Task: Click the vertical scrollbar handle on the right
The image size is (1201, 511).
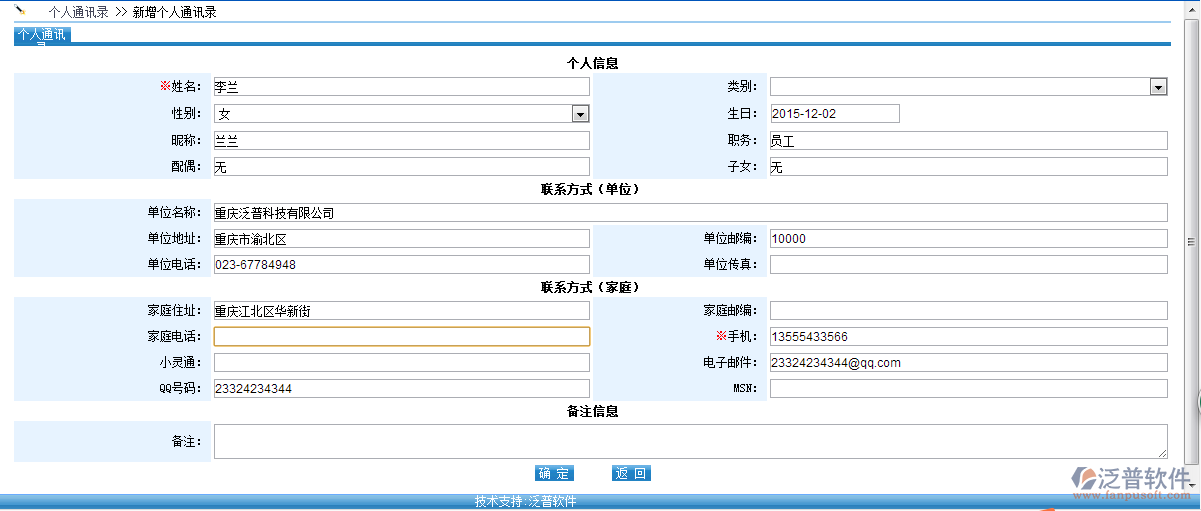Action: (1191, 241)
